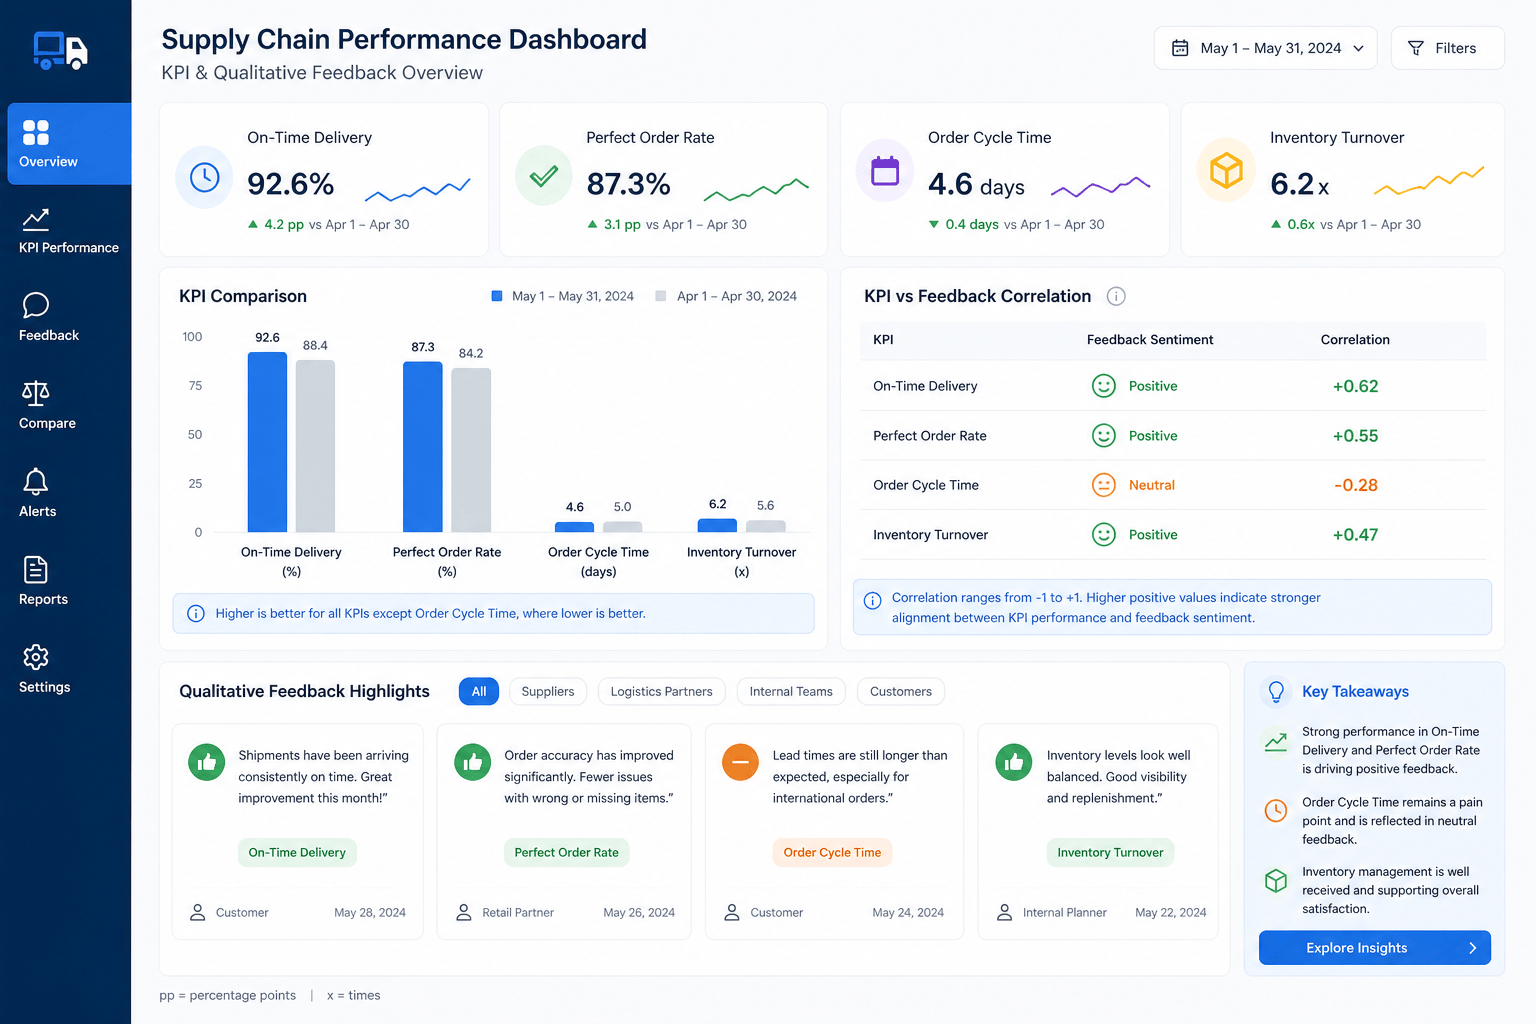This screenshot has width=1536, height=1024.
Task: Select the Logistics Partners filter tab
Action: (661, 691)
